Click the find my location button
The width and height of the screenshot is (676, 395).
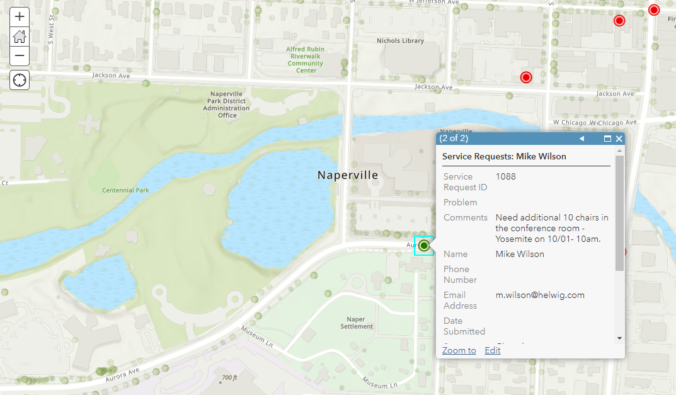pyautogui.click(x=19, y=80)
